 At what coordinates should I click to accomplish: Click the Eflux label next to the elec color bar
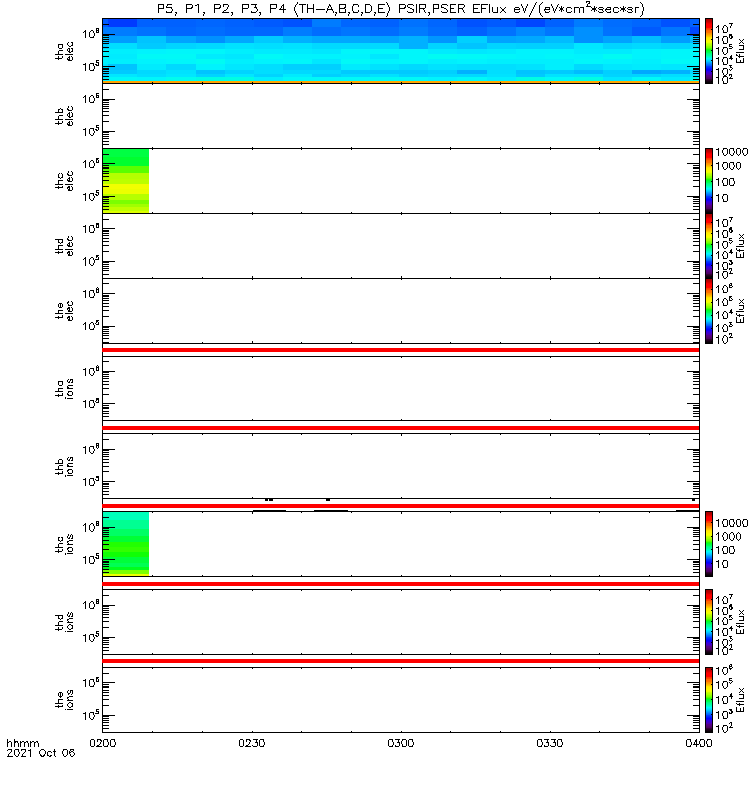tap(741, 311)
